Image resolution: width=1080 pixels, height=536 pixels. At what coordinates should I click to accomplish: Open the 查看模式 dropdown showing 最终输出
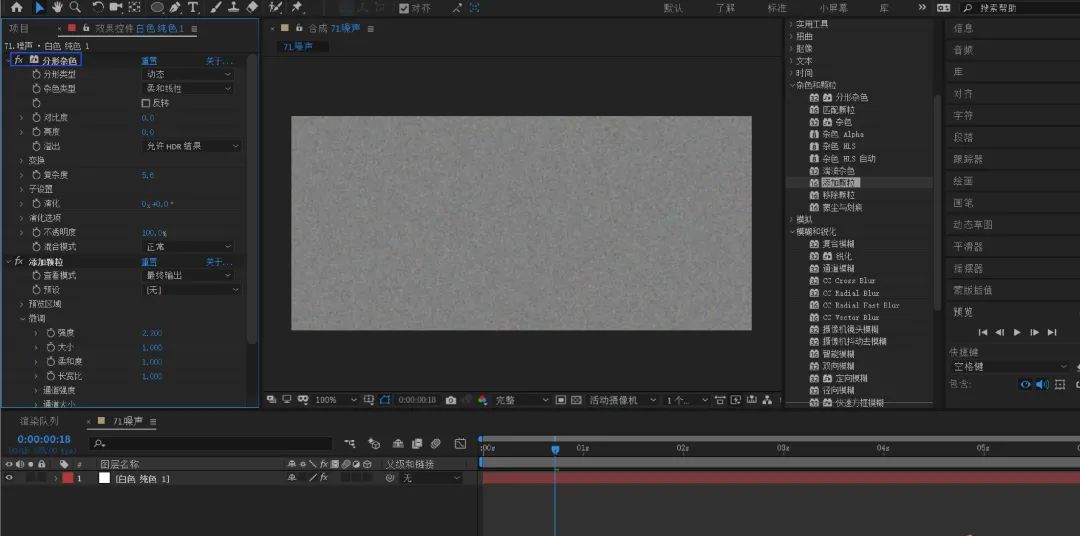pos(188,276)
